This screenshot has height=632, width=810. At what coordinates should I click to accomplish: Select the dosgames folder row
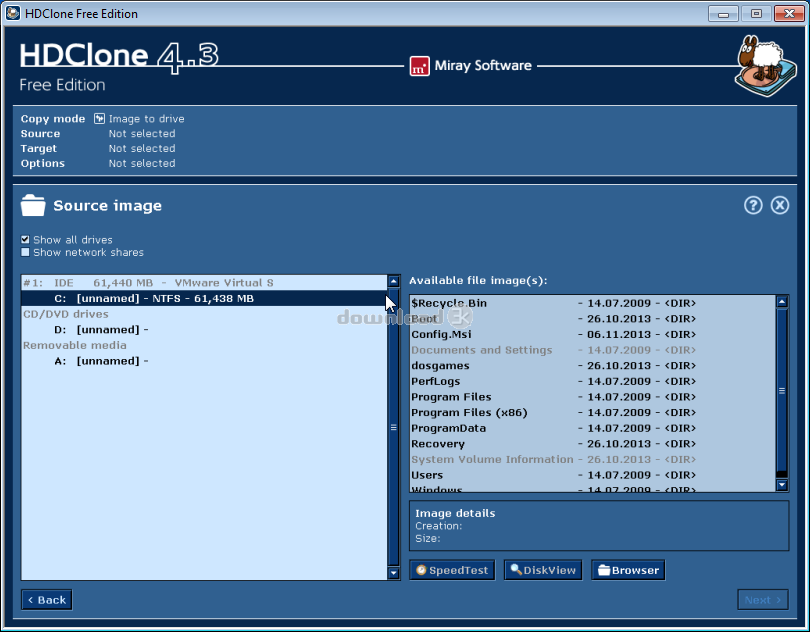(x=593, y=366)
